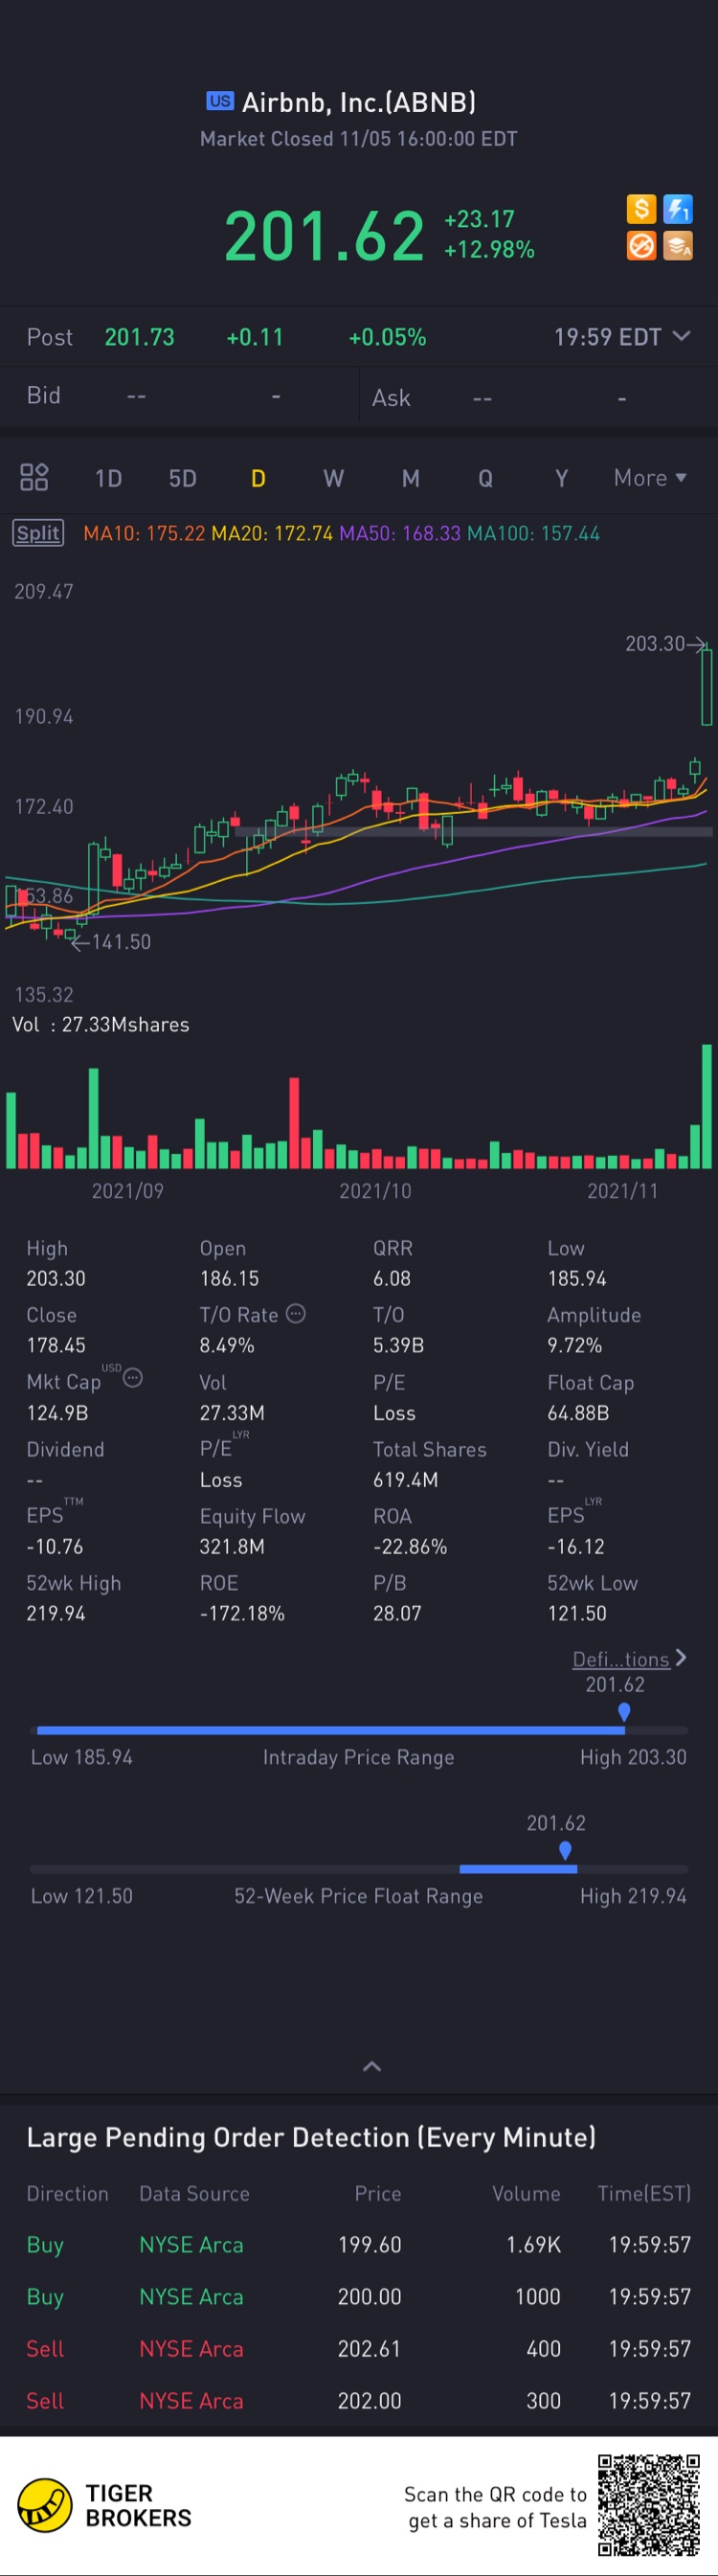This screenshot has height=2576, width=718.
Task: Open the Mkt Cap currency info icon
Action: (133, 1378)
